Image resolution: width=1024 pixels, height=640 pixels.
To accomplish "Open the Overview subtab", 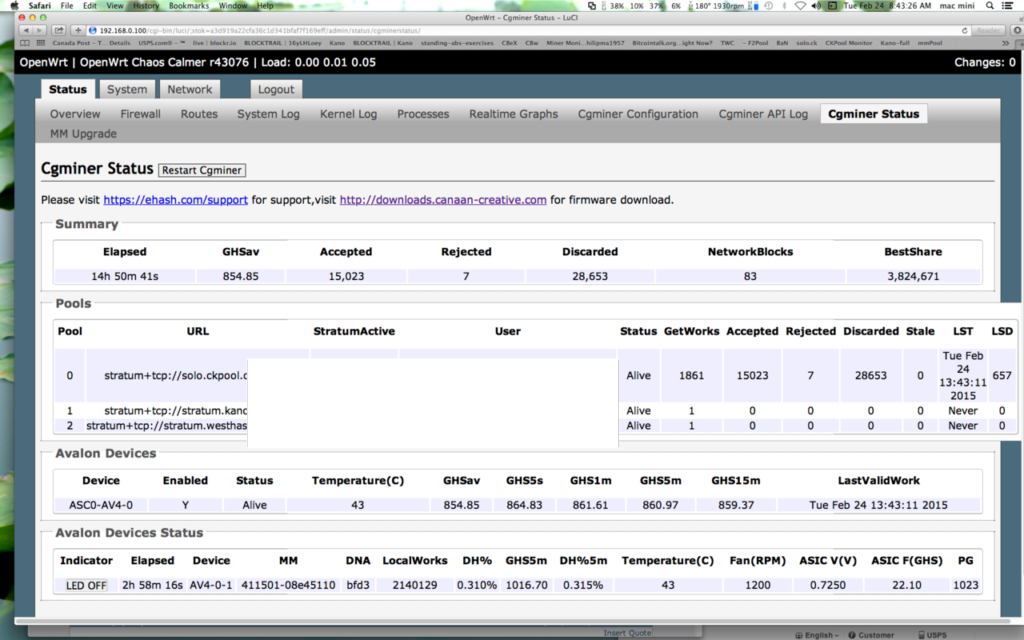I will pos(75,114).
